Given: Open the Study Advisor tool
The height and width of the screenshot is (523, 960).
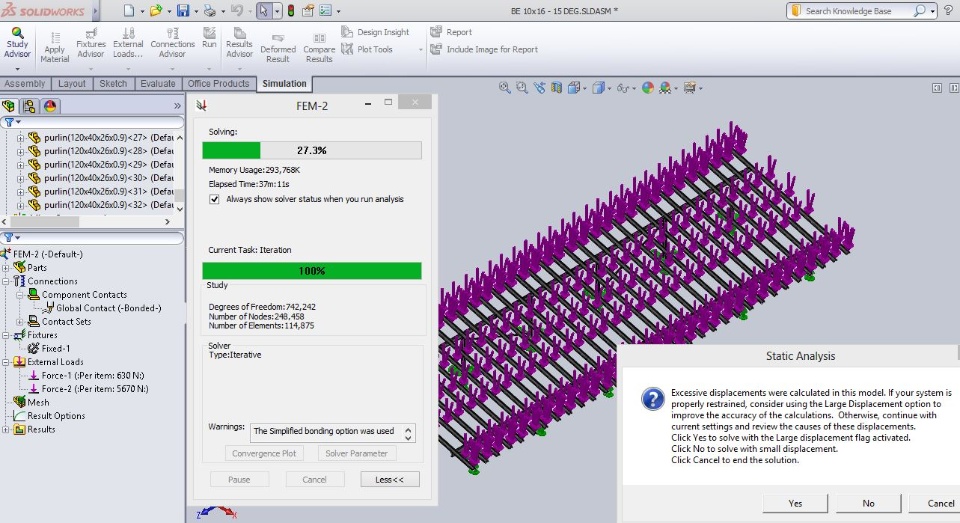Looking at the screenshot, I should tap(17, 42).
